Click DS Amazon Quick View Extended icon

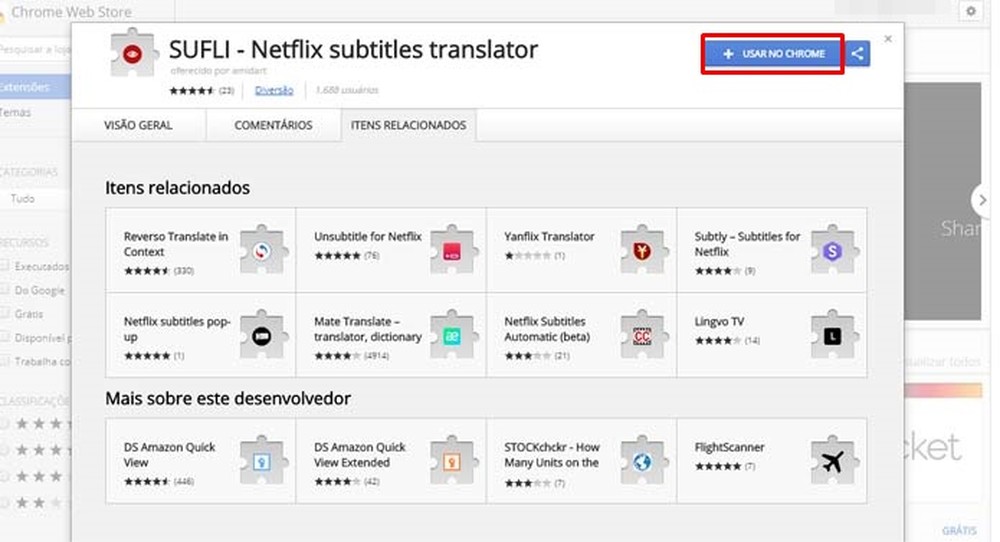click(x=453, y=461)
